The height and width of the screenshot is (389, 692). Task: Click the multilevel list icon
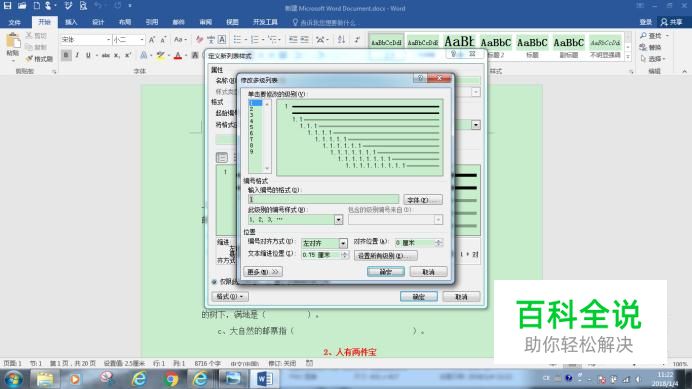click(x=272, y=40)
